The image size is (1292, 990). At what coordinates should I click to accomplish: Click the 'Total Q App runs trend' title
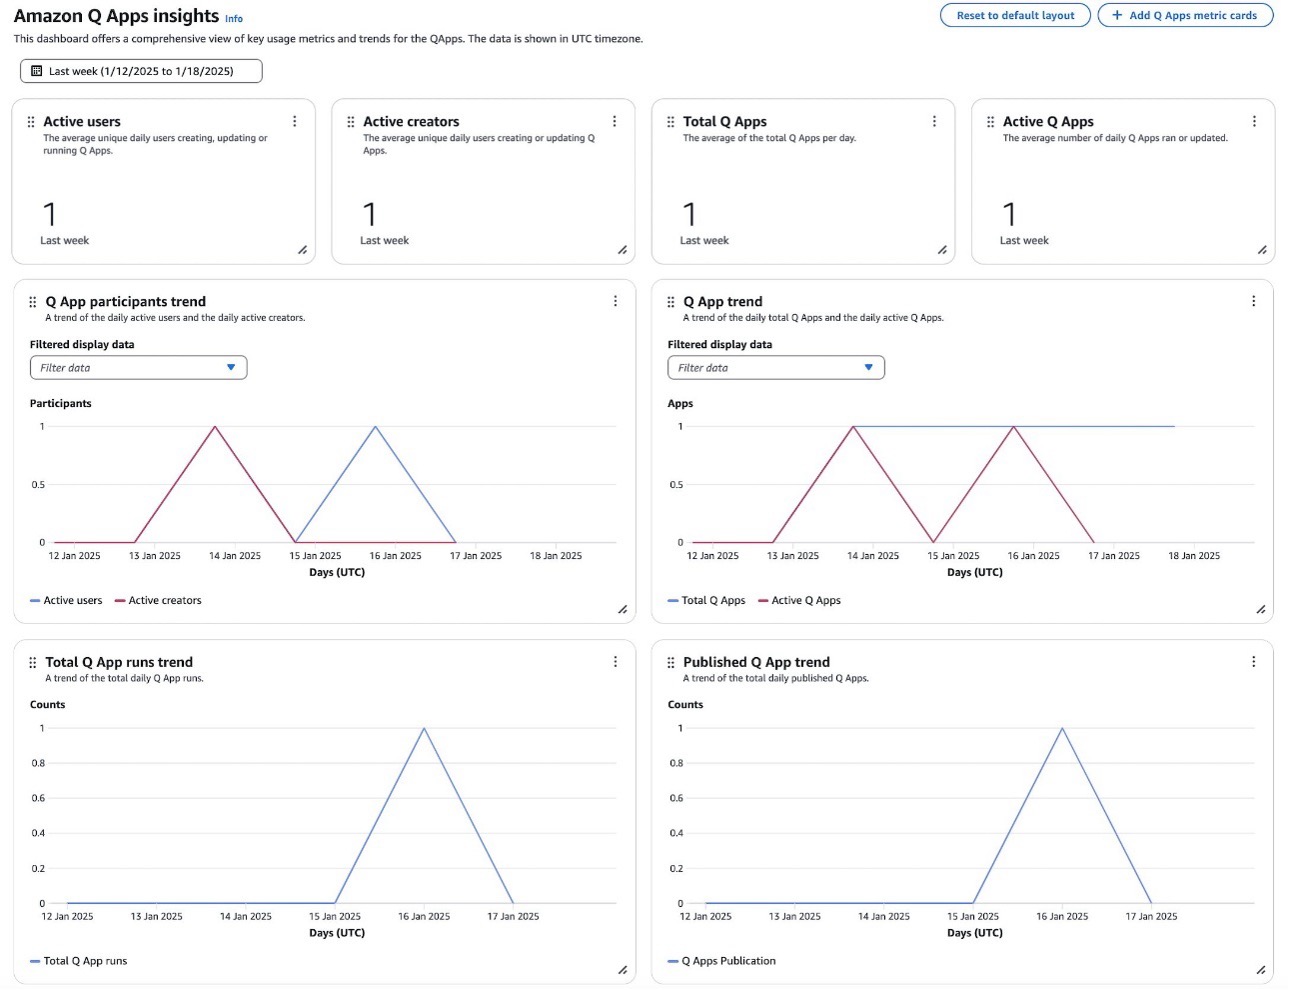[119, 662]
